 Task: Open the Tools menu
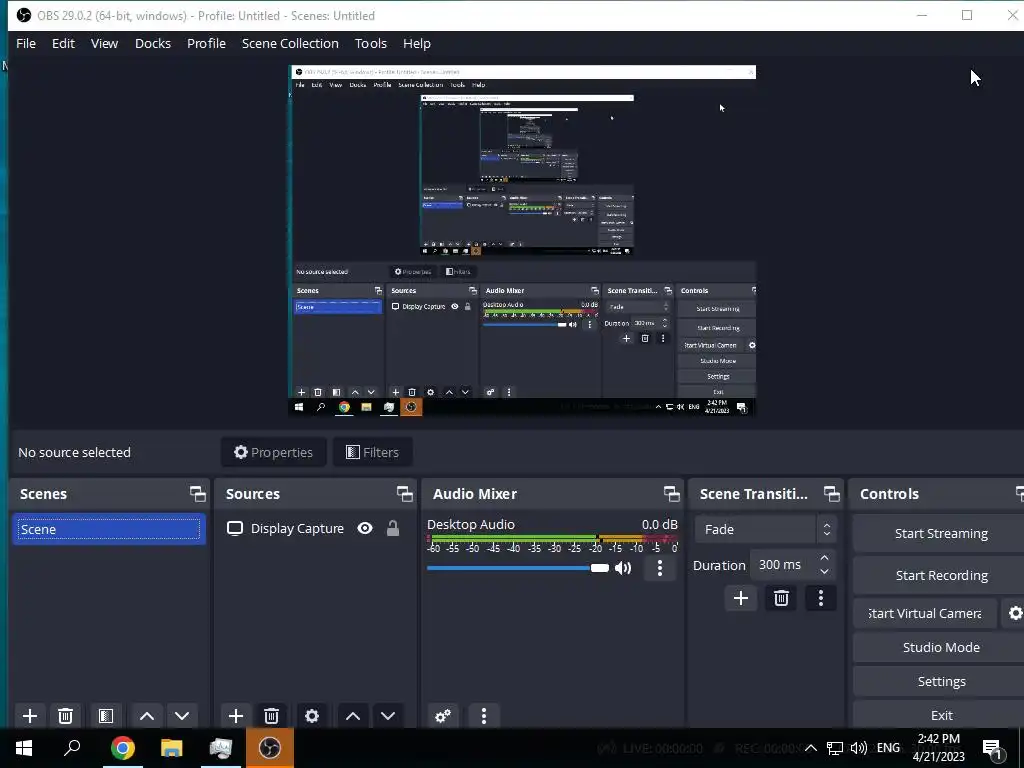click(371, 44)
